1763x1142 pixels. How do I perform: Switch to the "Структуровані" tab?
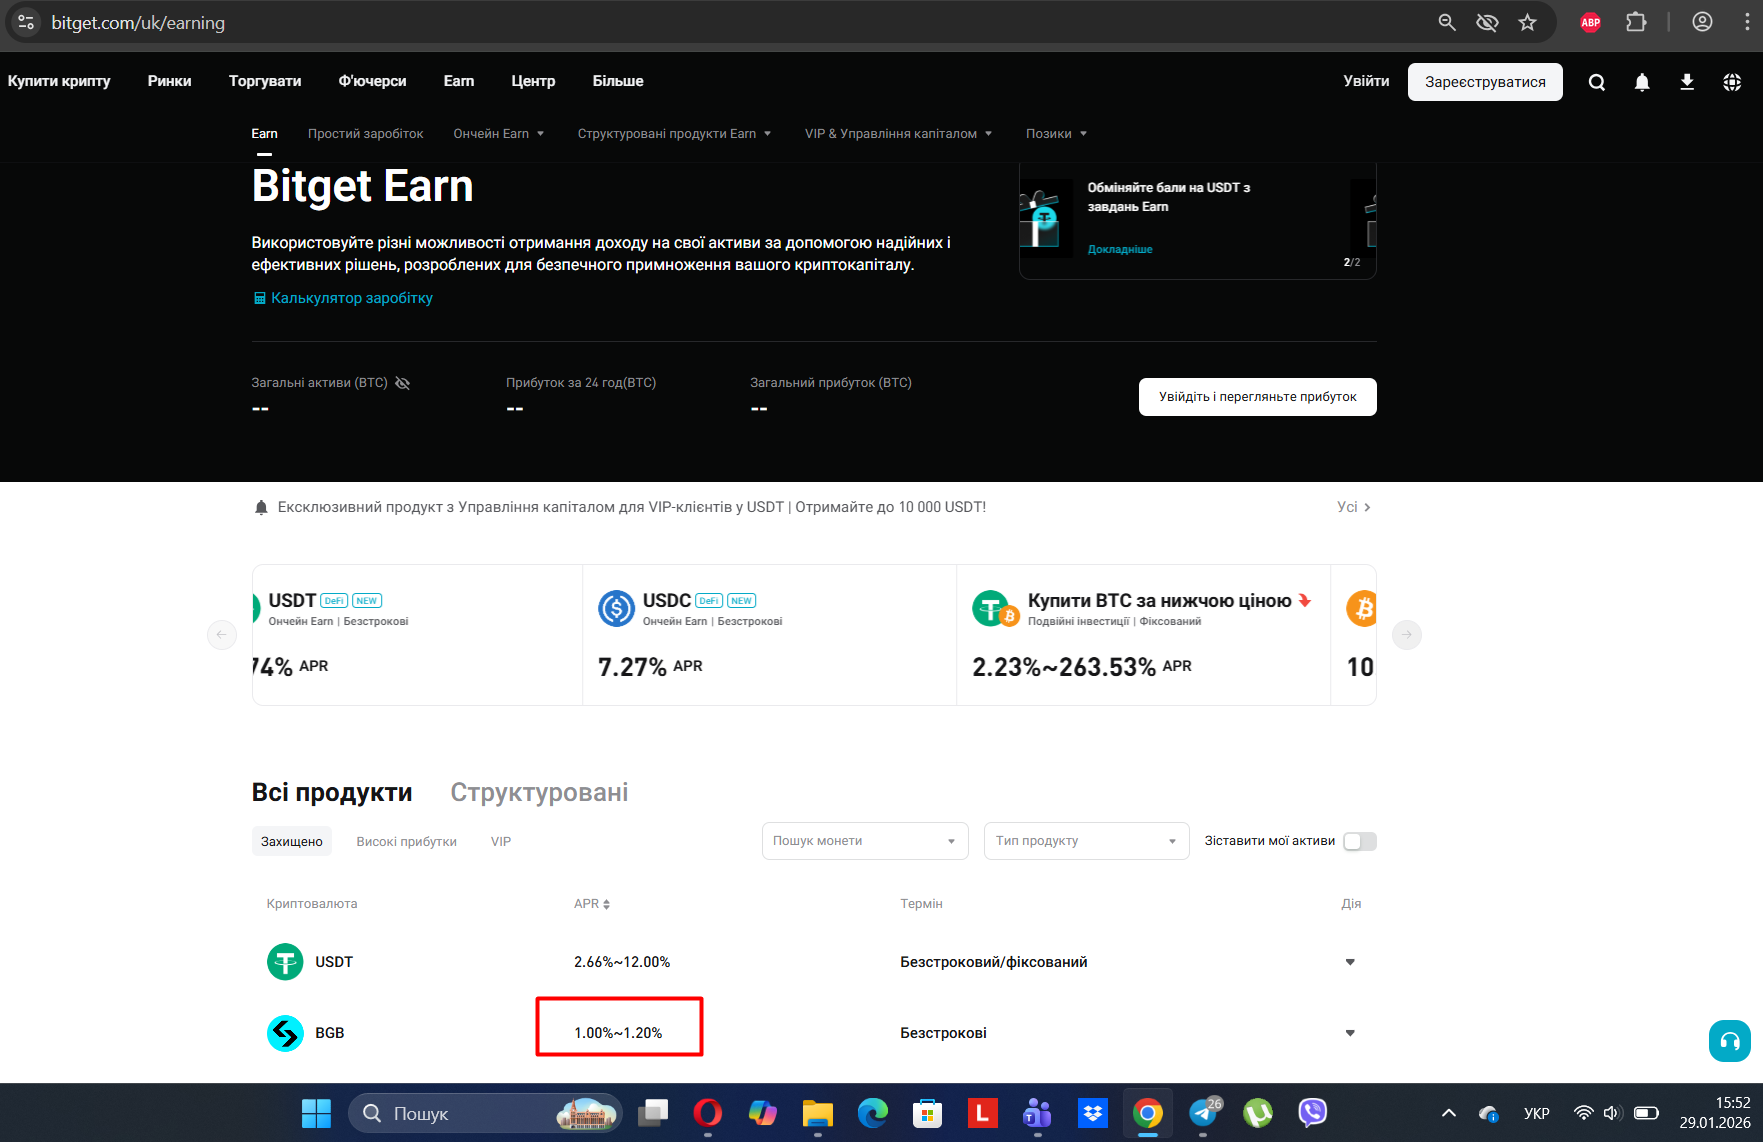point(539,792)
